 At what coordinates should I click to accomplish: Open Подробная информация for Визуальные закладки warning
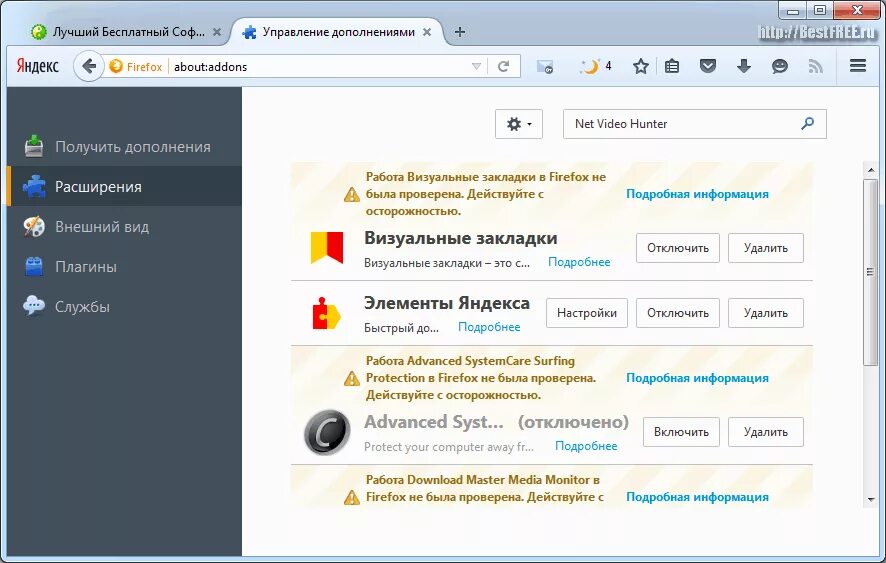point(697,194)
